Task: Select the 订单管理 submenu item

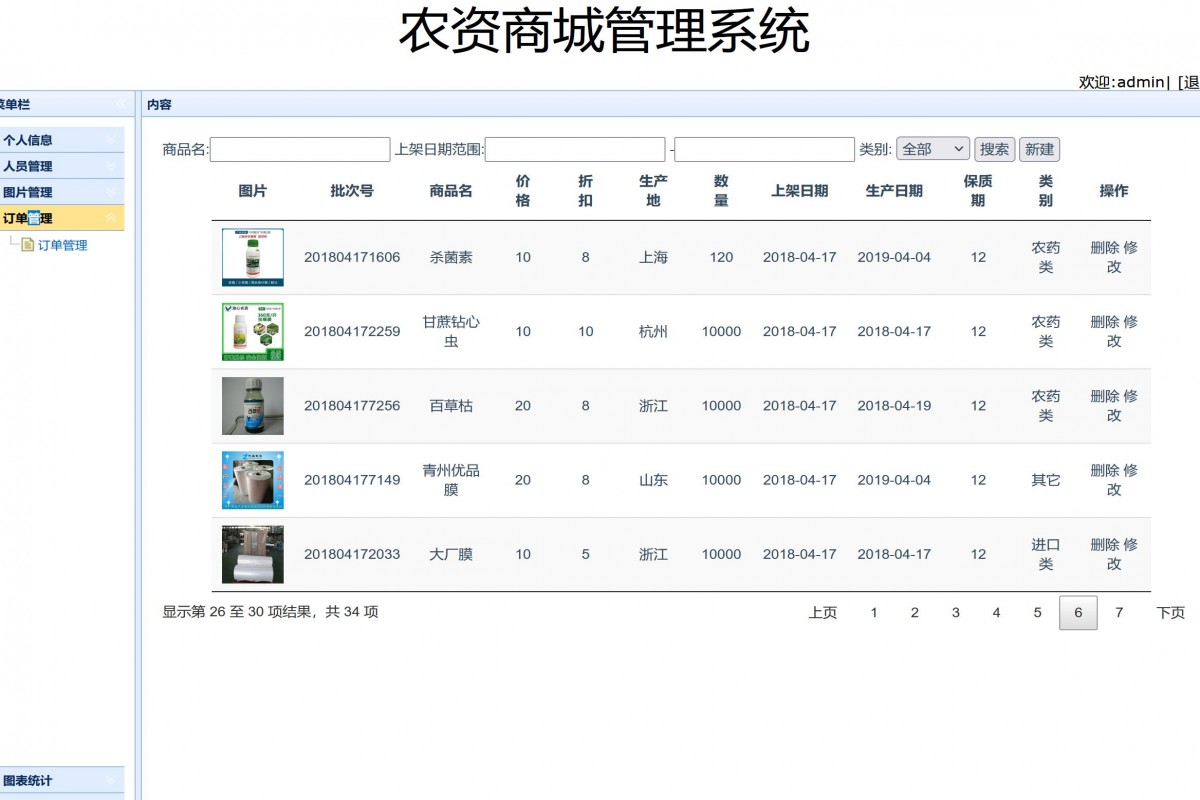Action: [x=62, y=245]
